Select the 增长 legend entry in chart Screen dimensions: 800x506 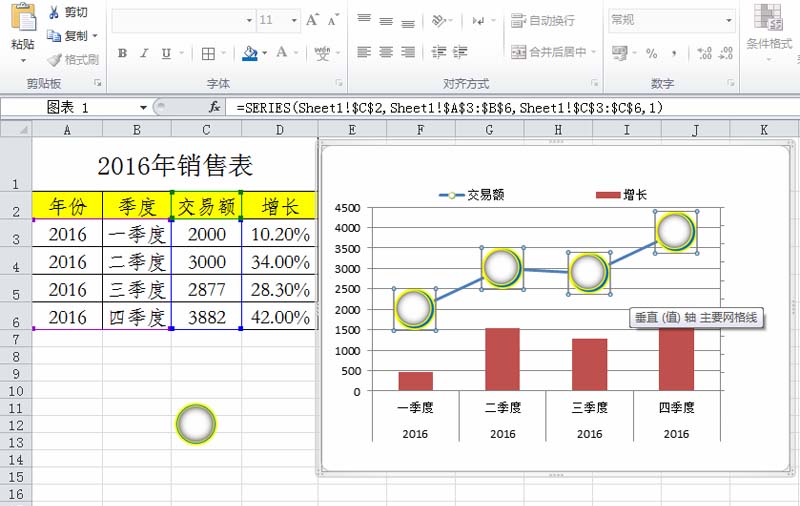(x=621, y=196)
